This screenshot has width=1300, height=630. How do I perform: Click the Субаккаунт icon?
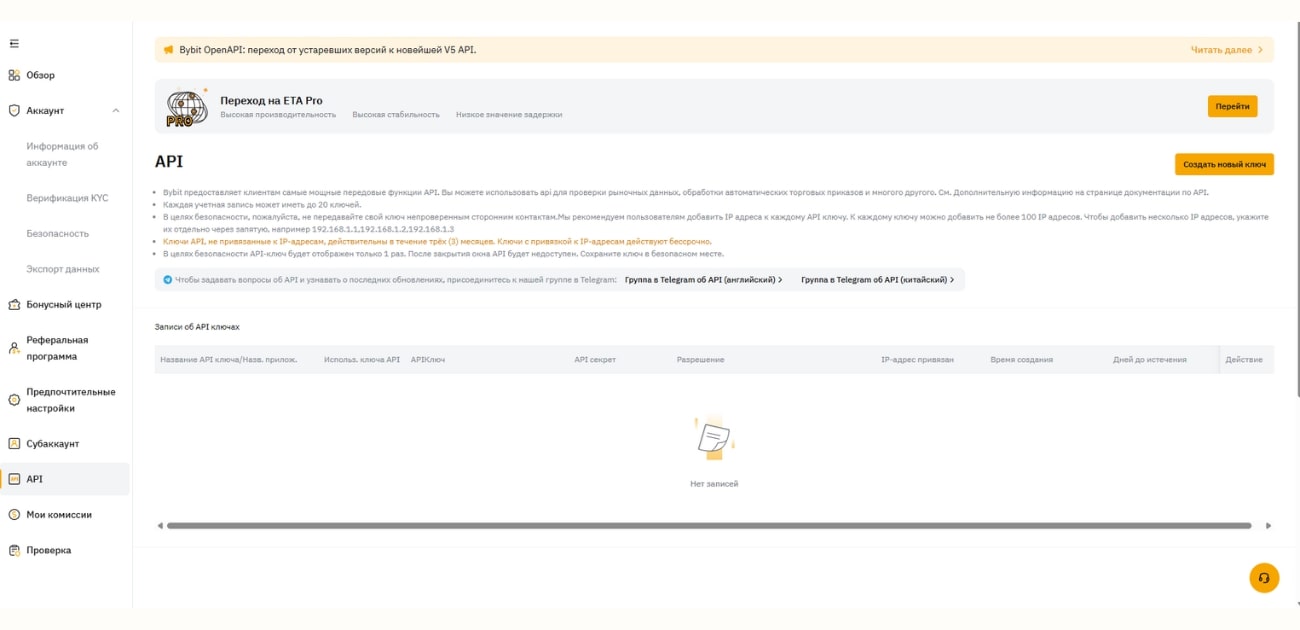(x=14, y=443)
